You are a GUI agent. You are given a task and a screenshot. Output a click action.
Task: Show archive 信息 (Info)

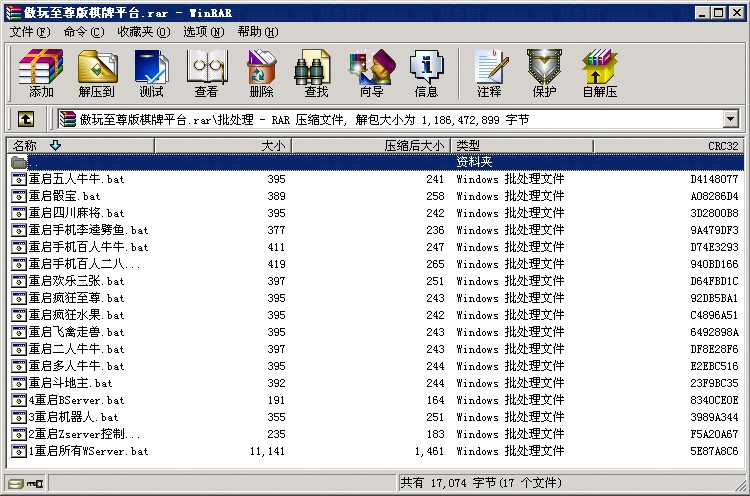tap(426, 73)
